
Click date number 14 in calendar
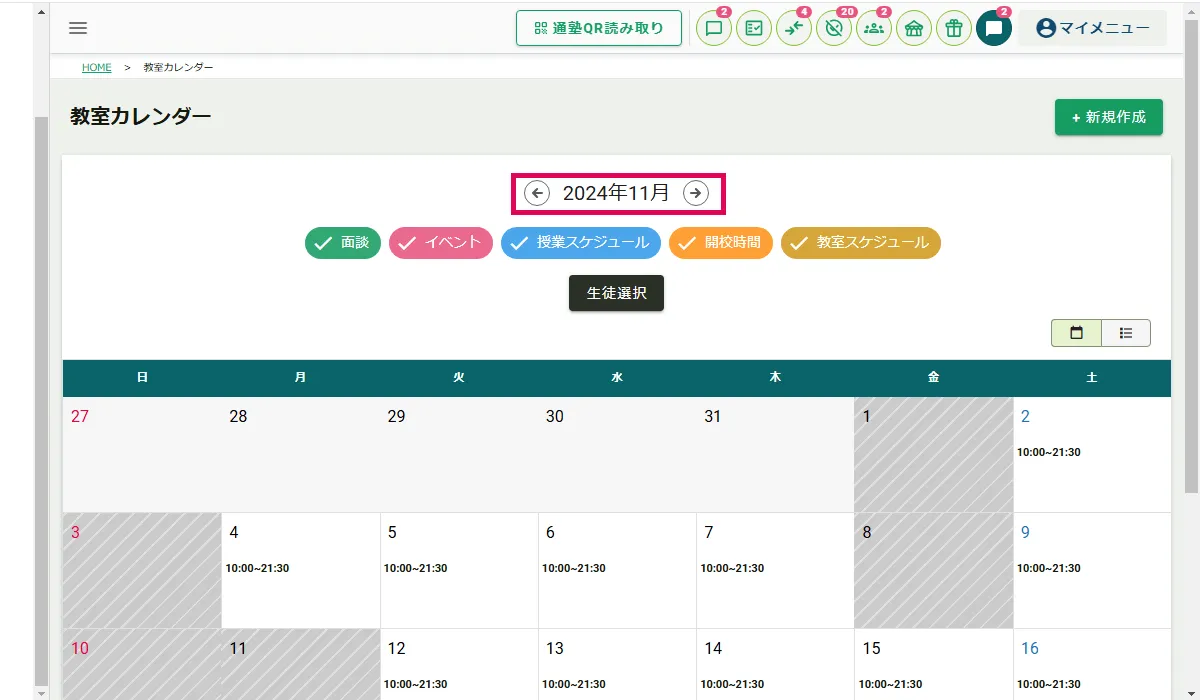click(x=713, y=648)
